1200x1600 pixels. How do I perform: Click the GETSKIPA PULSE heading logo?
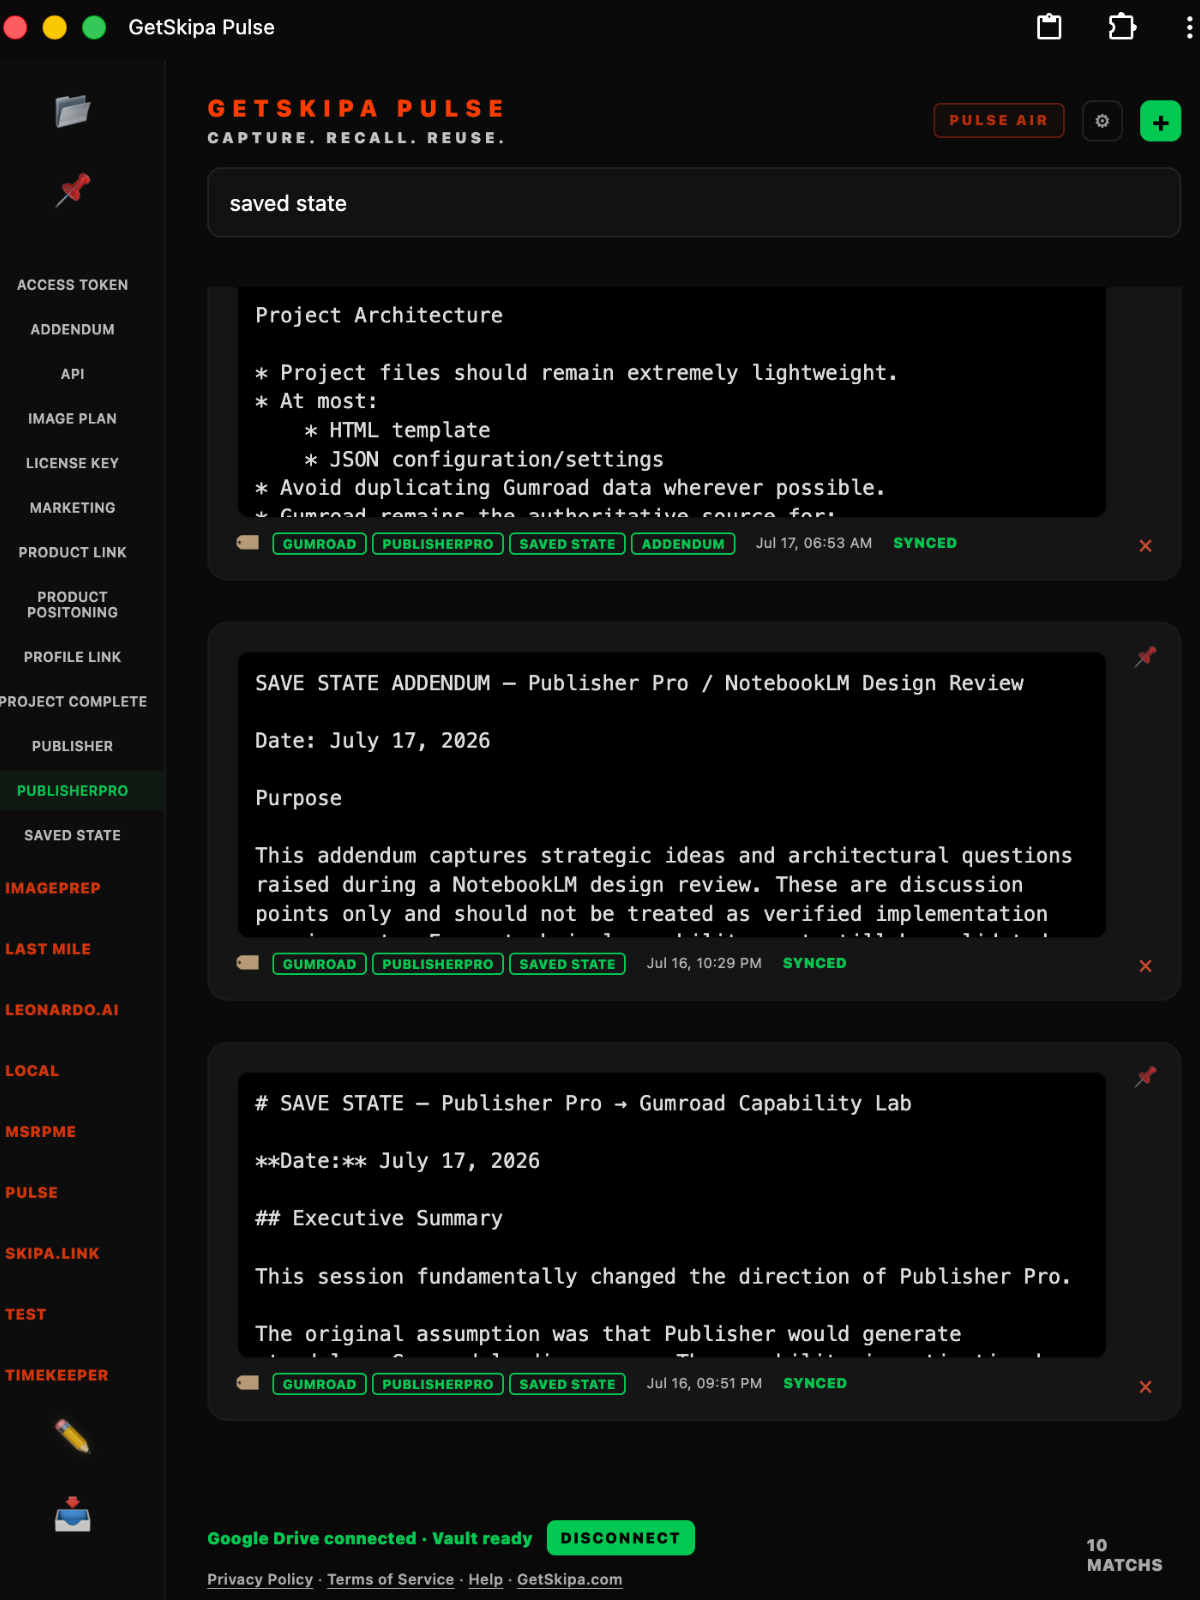pos(356,108)
